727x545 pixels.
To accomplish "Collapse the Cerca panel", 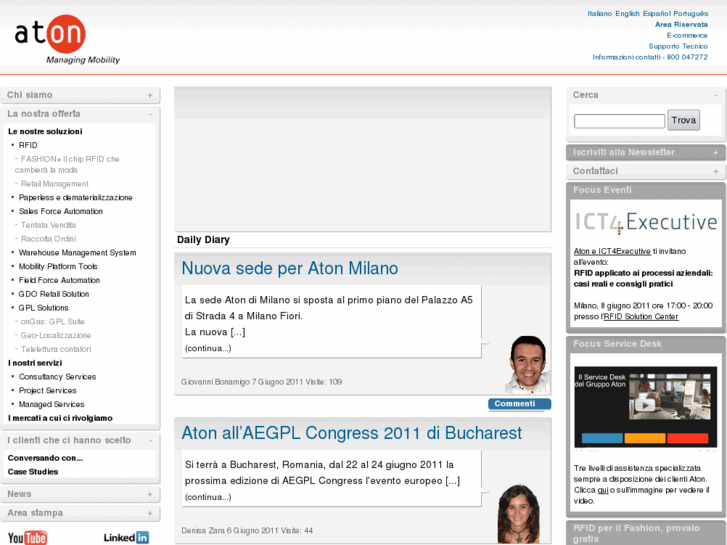I will (716, 95).
